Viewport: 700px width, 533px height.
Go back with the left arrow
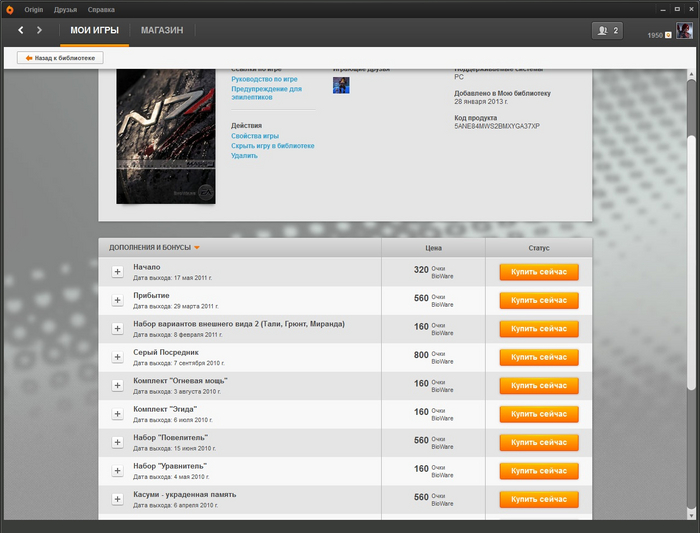(21, 30)
